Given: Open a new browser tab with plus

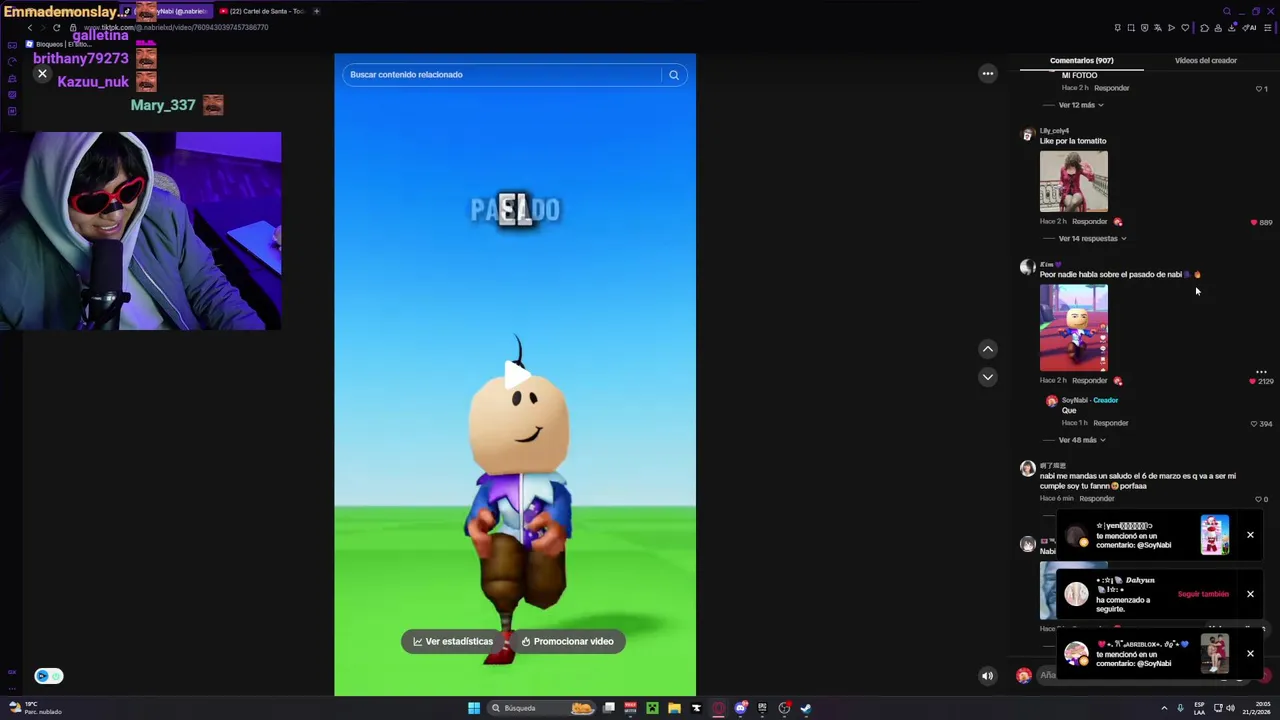Looking at the screenshot, I should (316, 11).
